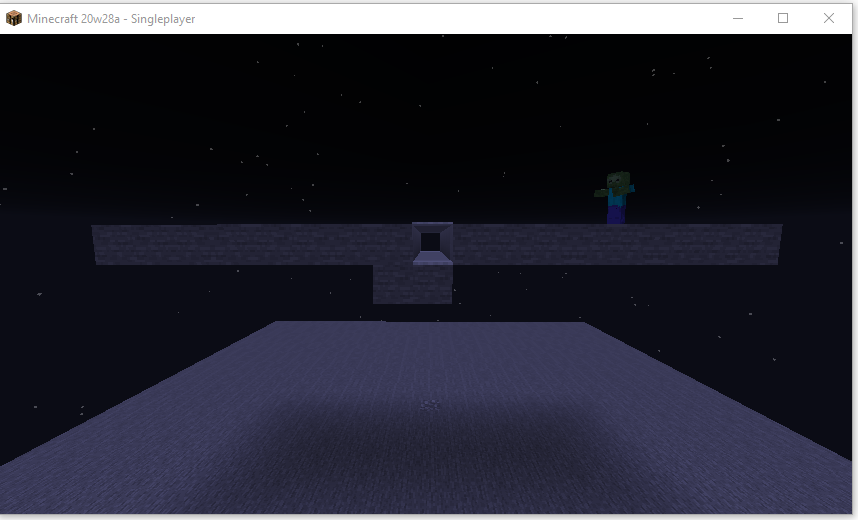Close the Minecraft 20w28a window
Screen dimensions: 858x520
828,19
